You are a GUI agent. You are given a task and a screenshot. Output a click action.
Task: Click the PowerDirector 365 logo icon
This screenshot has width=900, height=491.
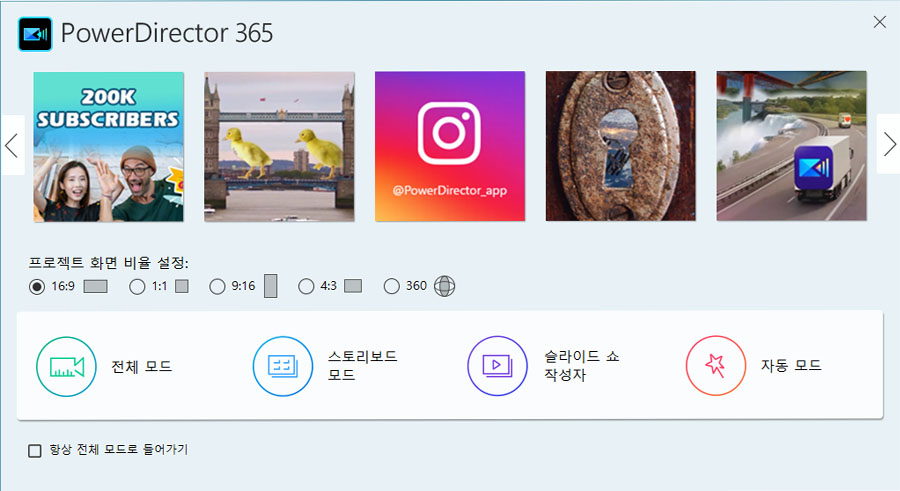tap(35, 34)
